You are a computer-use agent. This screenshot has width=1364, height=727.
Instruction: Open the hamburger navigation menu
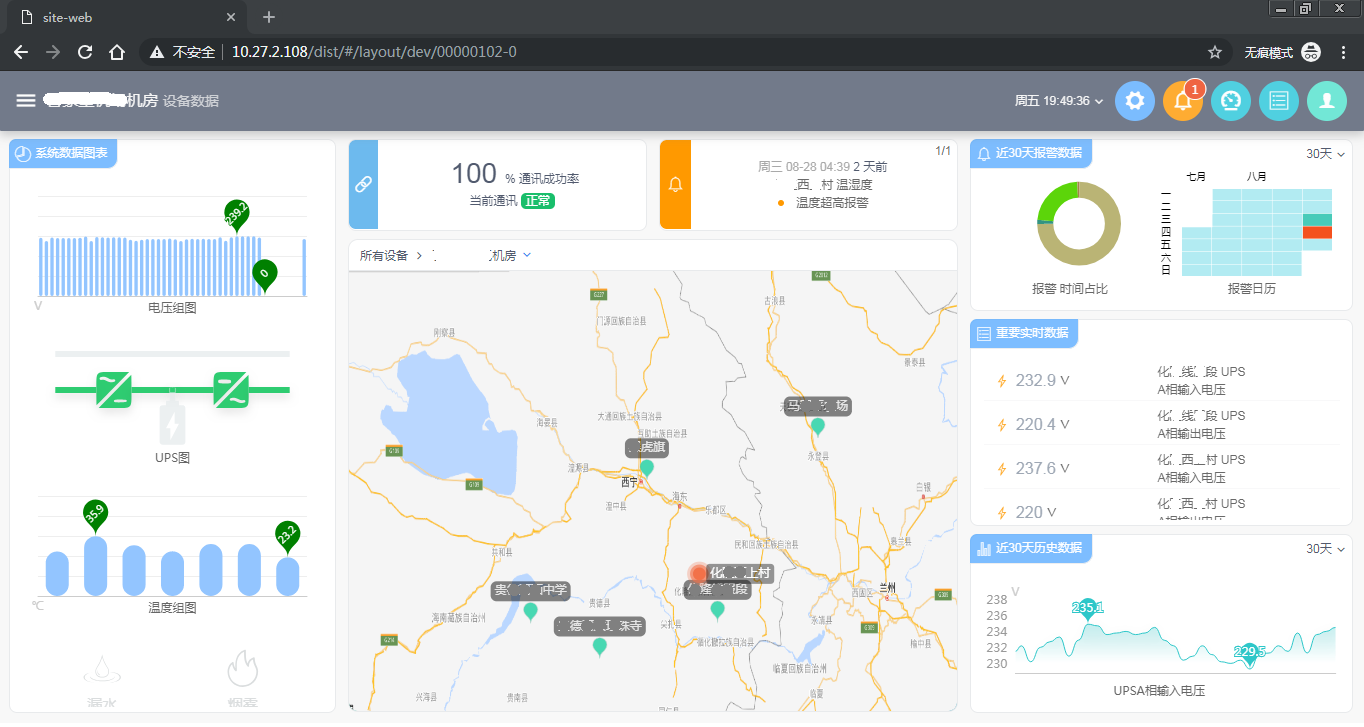pyautogui.click(x=26, y=100)
